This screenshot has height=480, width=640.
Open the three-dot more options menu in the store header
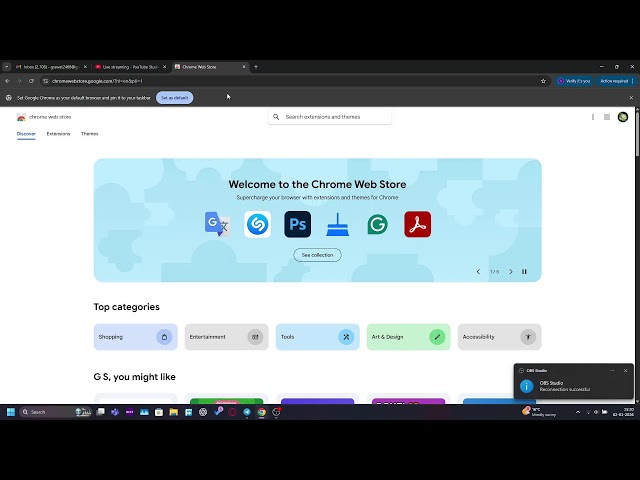[x=593, y=117]
